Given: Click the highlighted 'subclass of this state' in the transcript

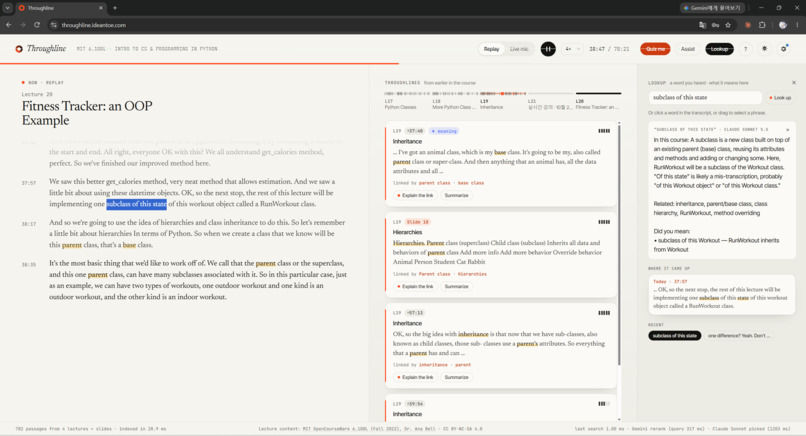Looking at the screenshot, I should pyautogui.click(x=136, y=204).
